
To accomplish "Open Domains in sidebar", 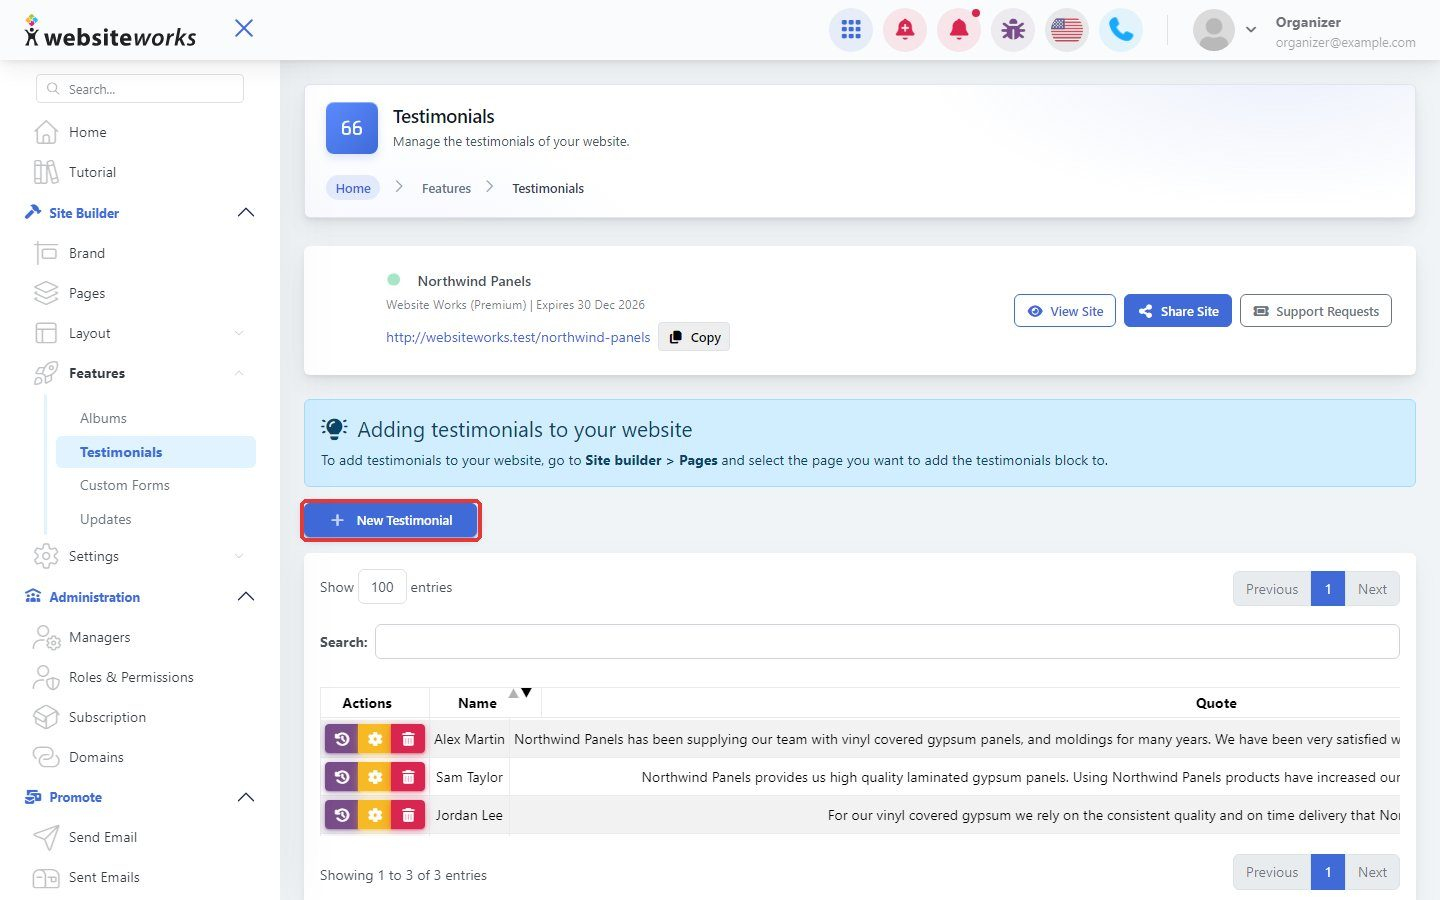I will tap(96, 757).
